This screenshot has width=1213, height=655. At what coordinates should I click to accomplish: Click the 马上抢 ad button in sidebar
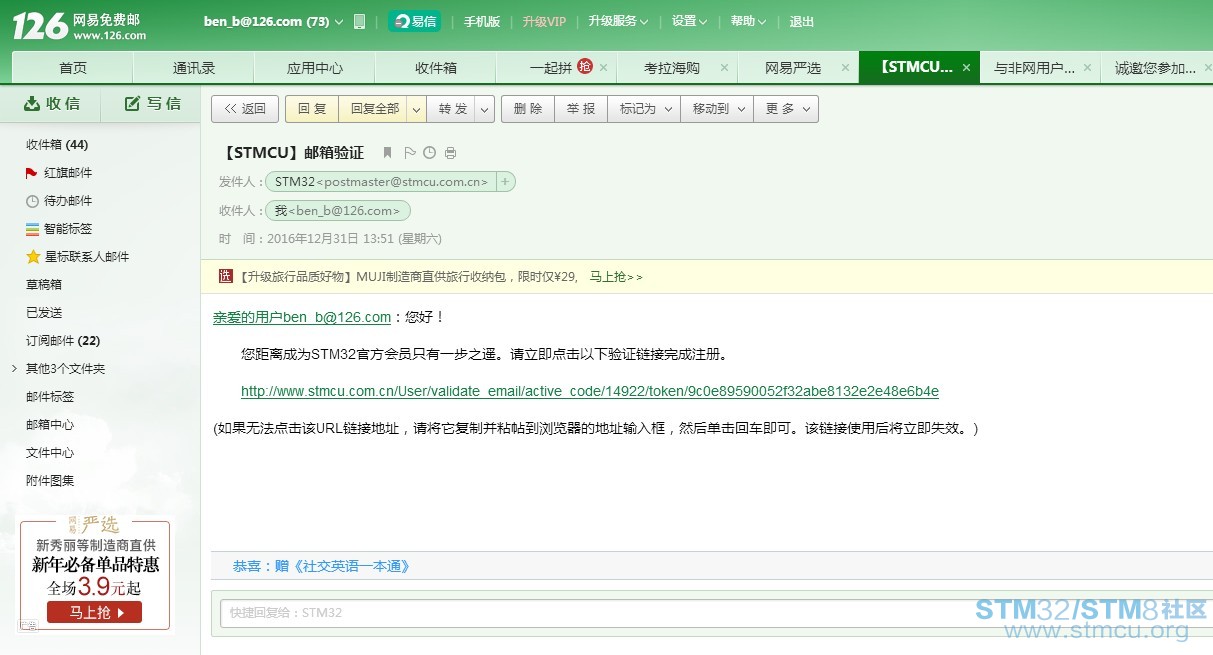tap(94, 612)
